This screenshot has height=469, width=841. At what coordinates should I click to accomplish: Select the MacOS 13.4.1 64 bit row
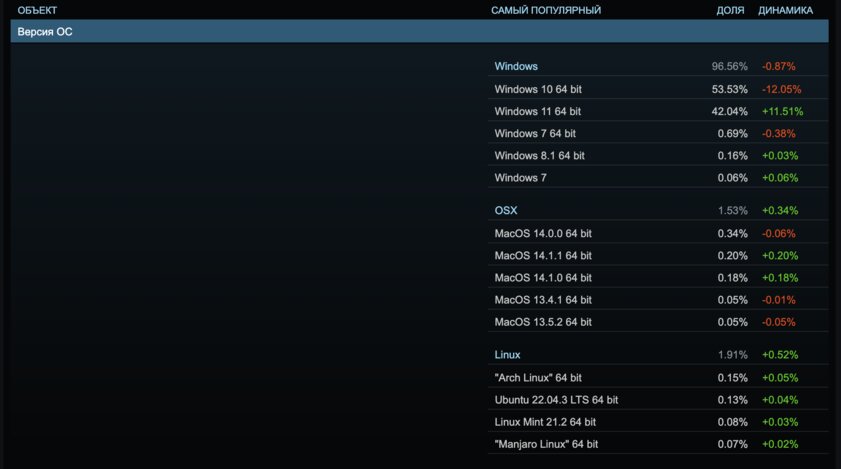pos(658,299)
